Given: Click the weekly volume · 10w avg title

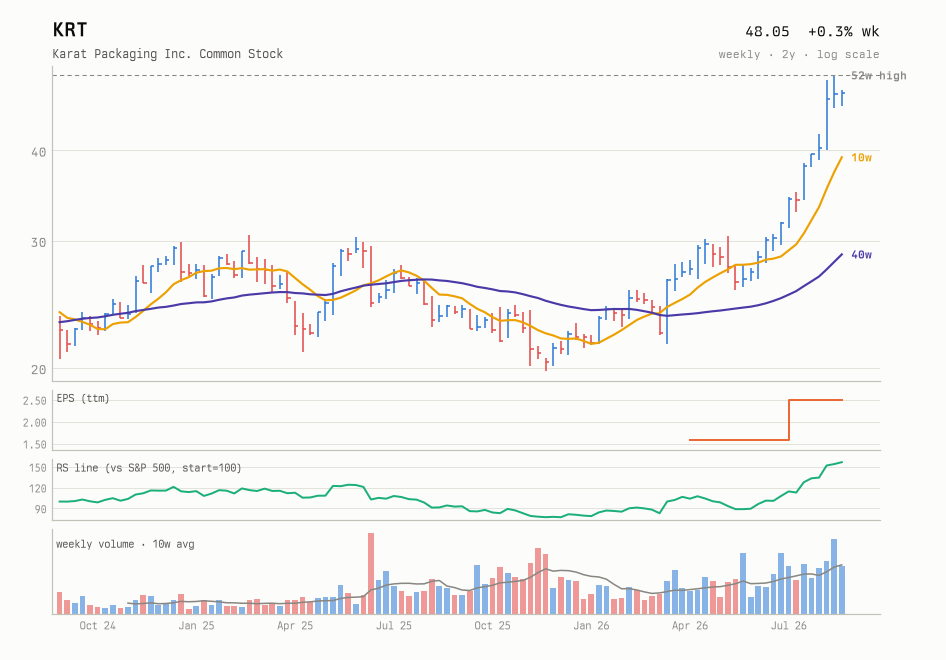Looking at the screenshot, I should (x=125, y=544).
